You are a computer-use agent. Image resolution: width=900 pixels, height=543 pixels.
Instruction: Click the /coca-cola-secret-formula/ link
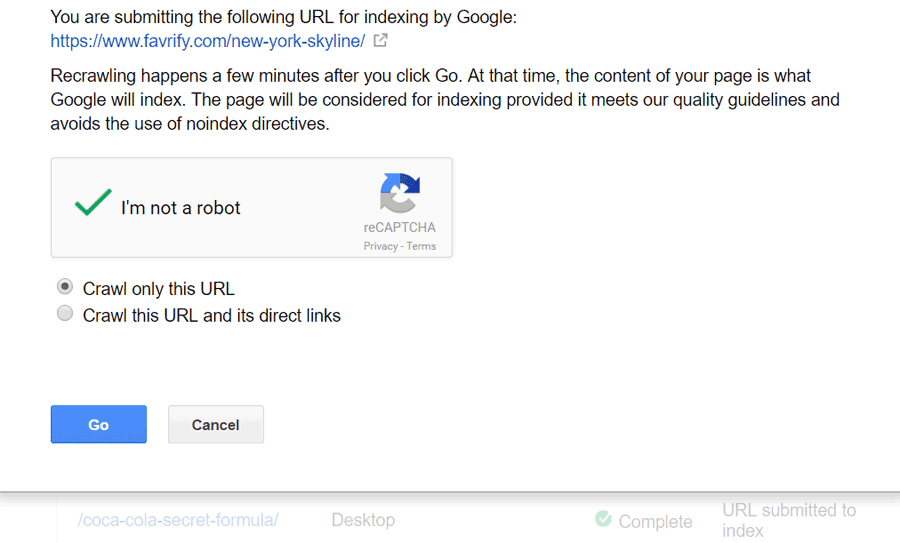coord(179,520)
